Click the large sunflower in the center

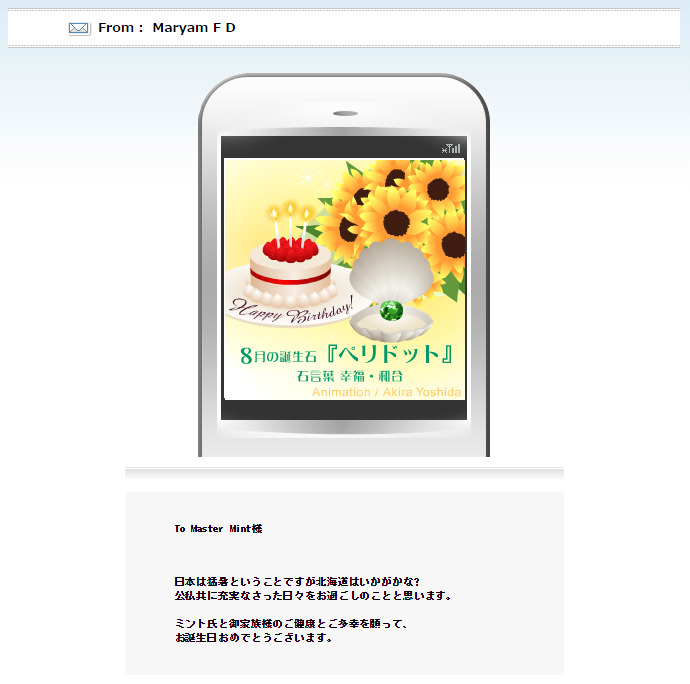coord(393,218)
